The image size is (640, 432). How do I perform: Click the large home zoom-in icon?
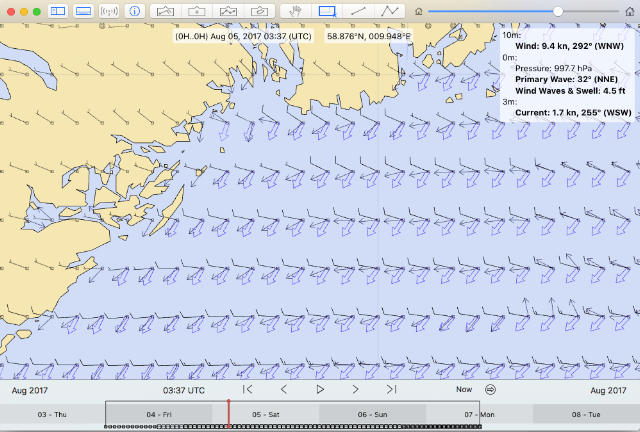(x=630, y=11)
